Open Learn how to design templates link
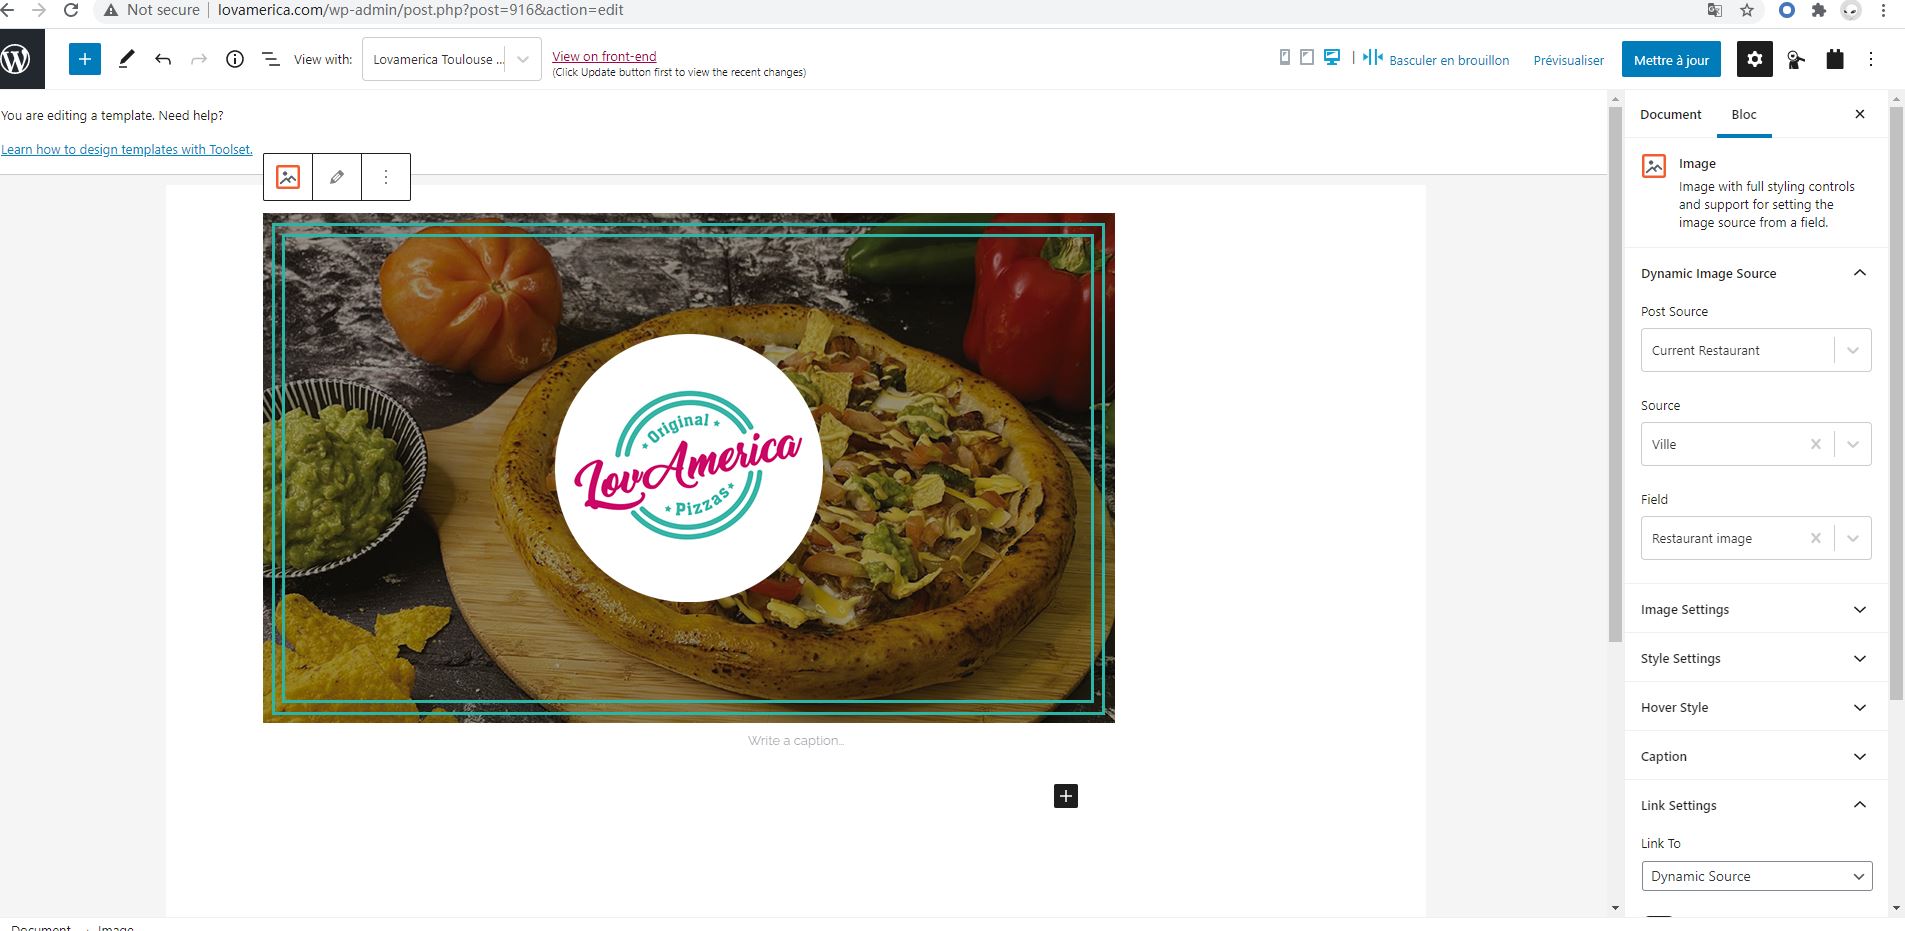Image resolution: width=1905 pixels, height=931 pixels. (x=127, y=149)
